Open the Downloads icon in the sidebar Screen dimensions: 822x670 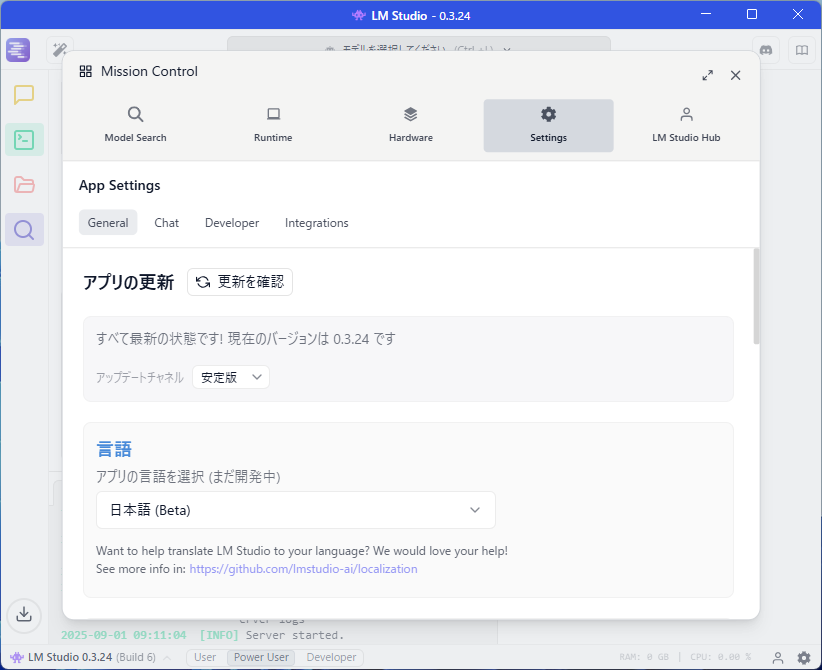click(x=24, y=615)
